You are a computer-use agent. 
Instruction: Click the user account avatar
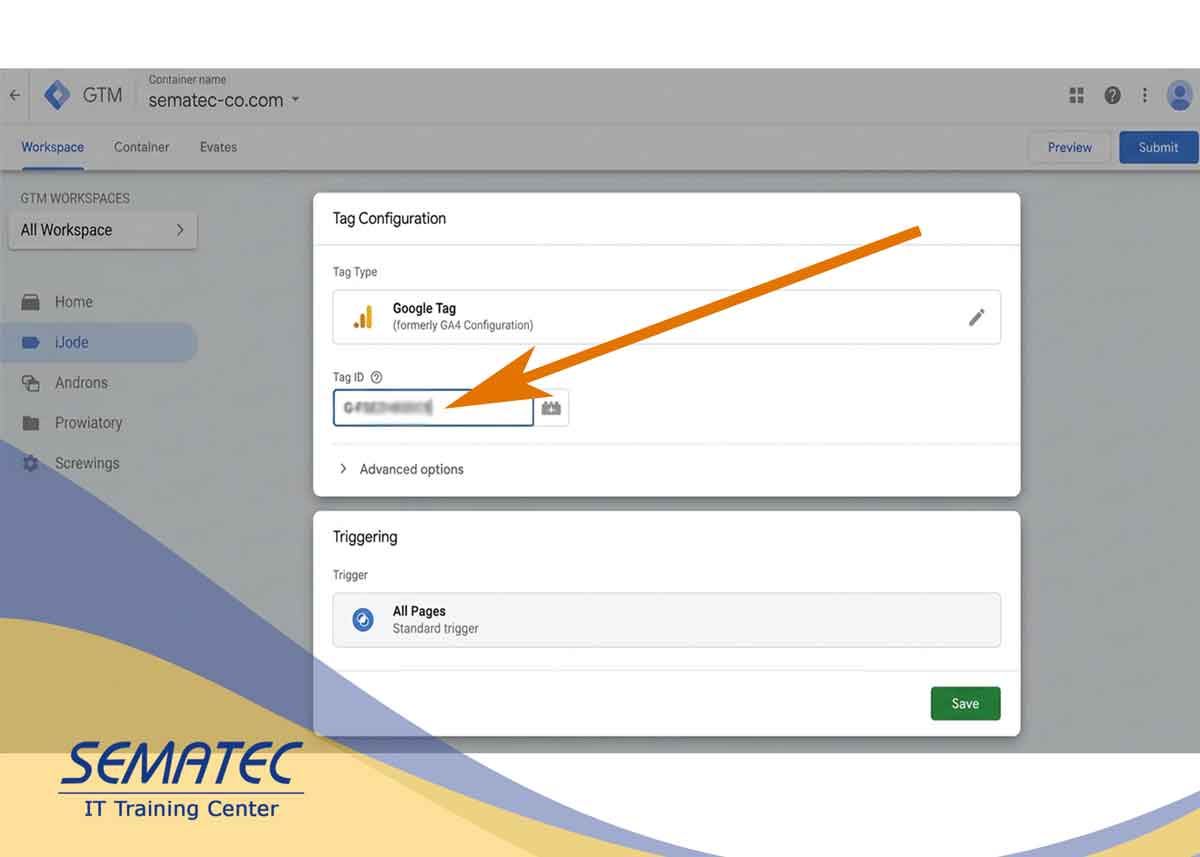click(x=1180, y=95)
